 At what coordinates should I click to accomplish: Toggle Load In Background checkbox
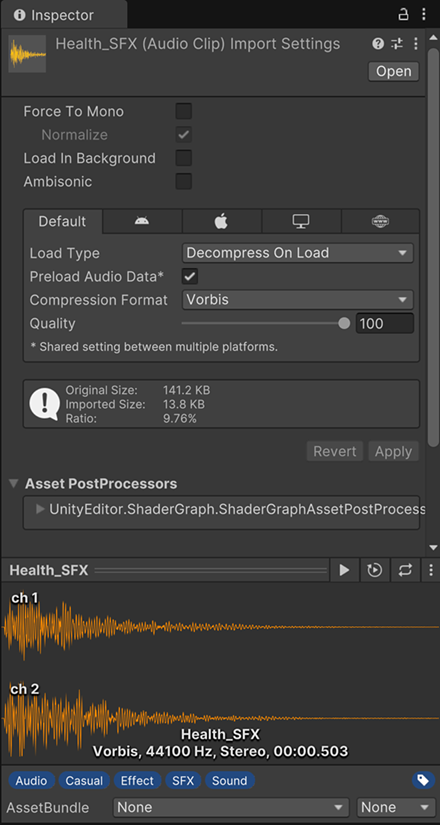184,158
